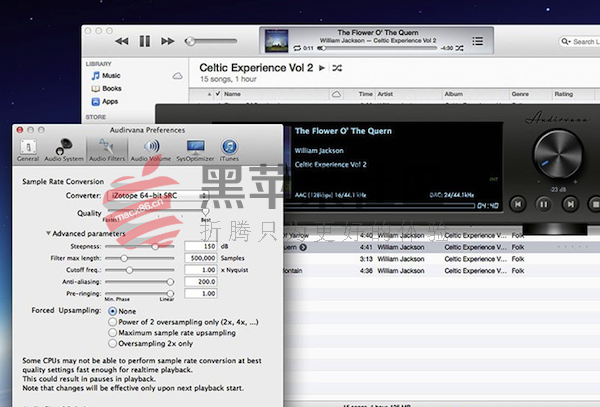Sort by the Time column header
The height and width of the screenshot is (407, 600).
coord(365,94)
